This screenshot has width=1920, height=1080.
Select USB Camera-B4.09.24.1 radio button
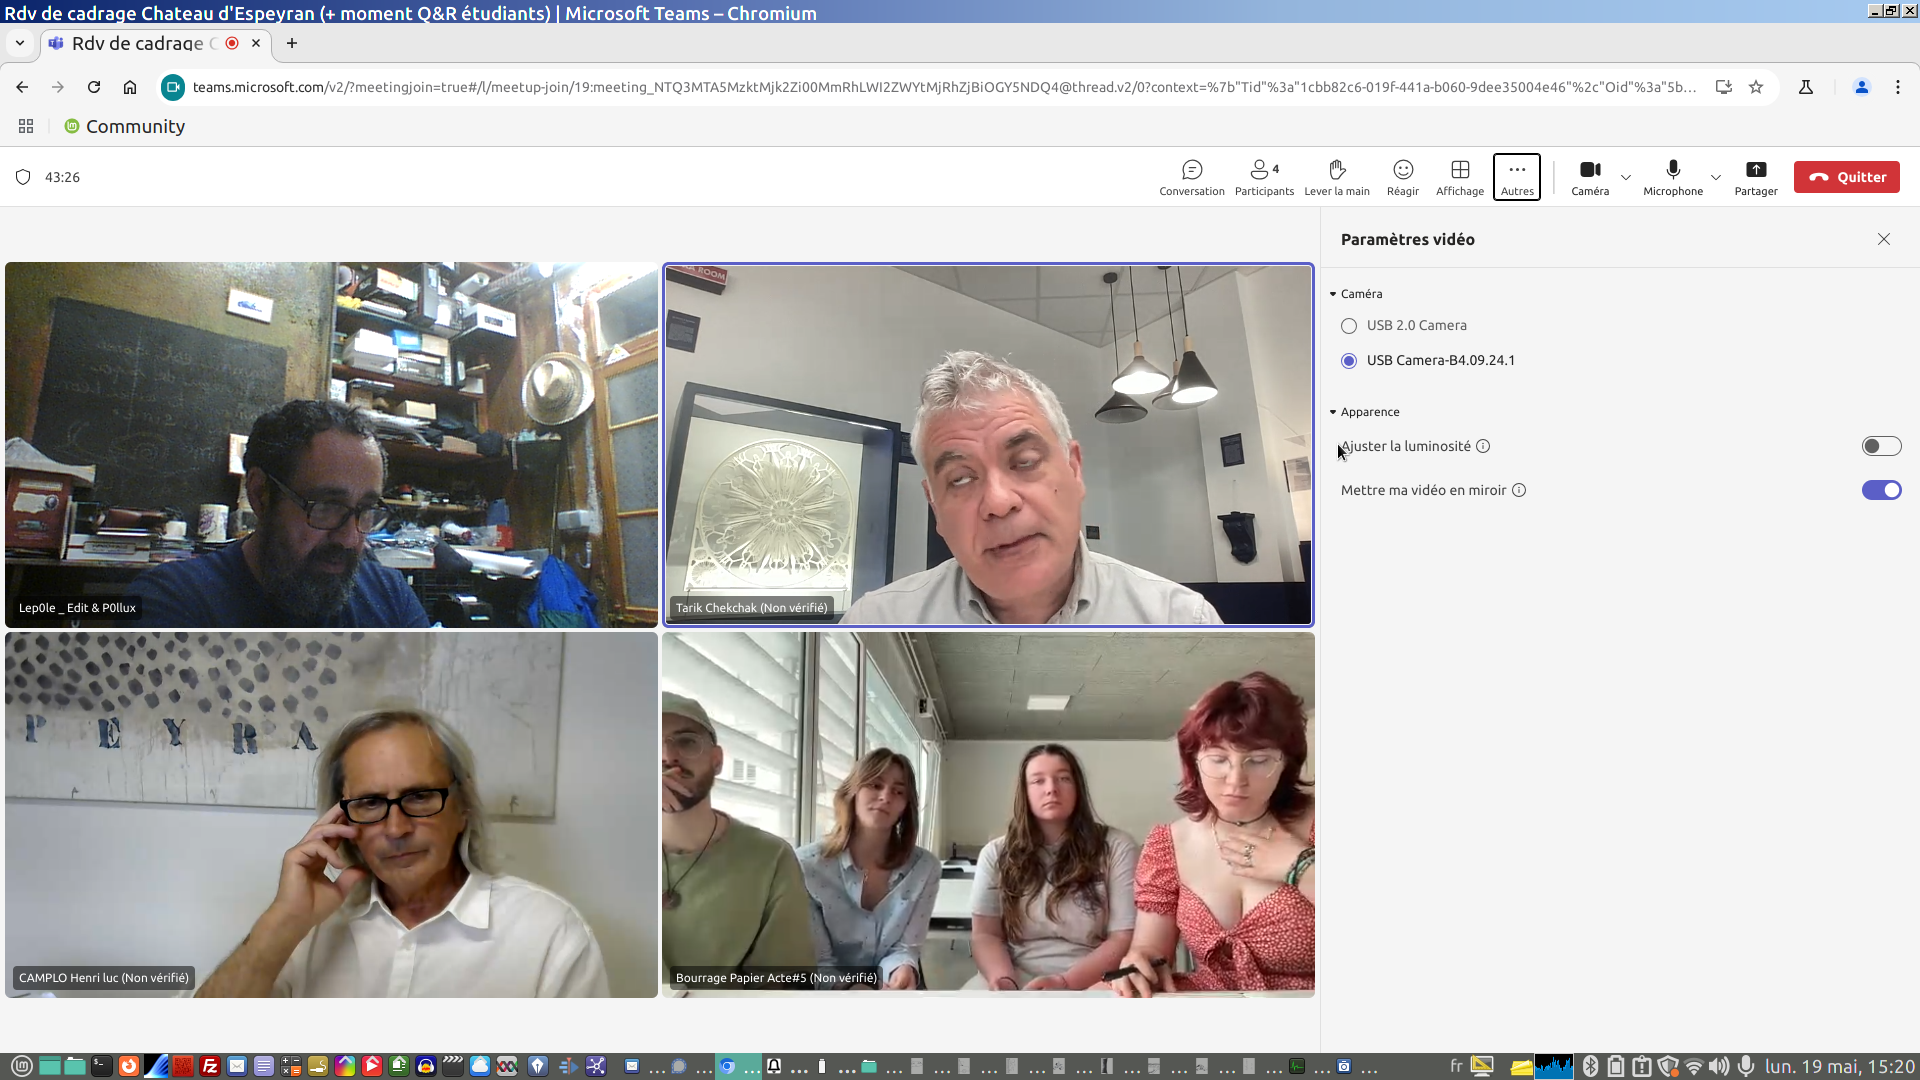[x=1349, y=361]
